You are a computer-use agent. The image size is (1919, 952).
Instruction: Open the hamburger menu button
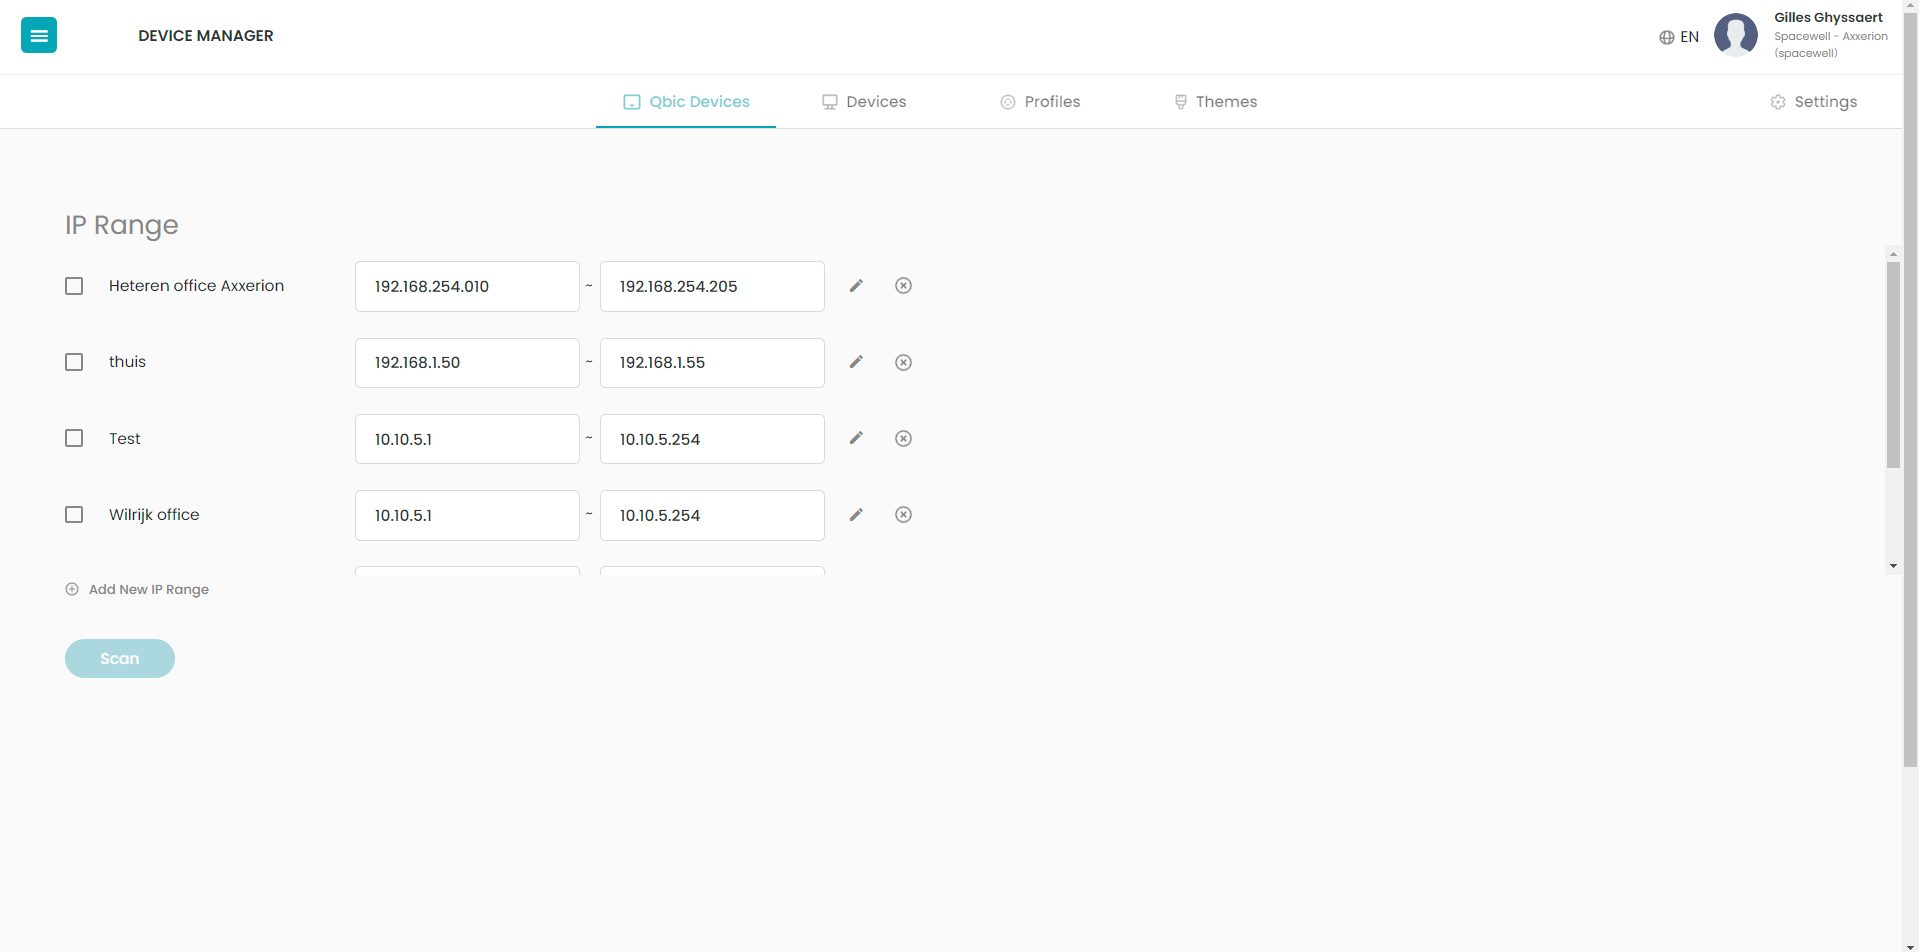coord(39,36)
